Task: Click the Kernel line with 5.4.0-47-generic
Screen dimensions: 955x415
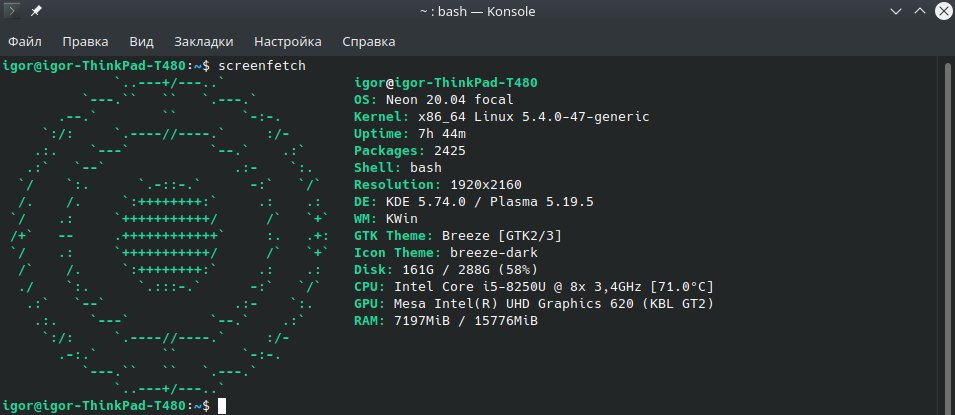Action: tap(502, 116)
